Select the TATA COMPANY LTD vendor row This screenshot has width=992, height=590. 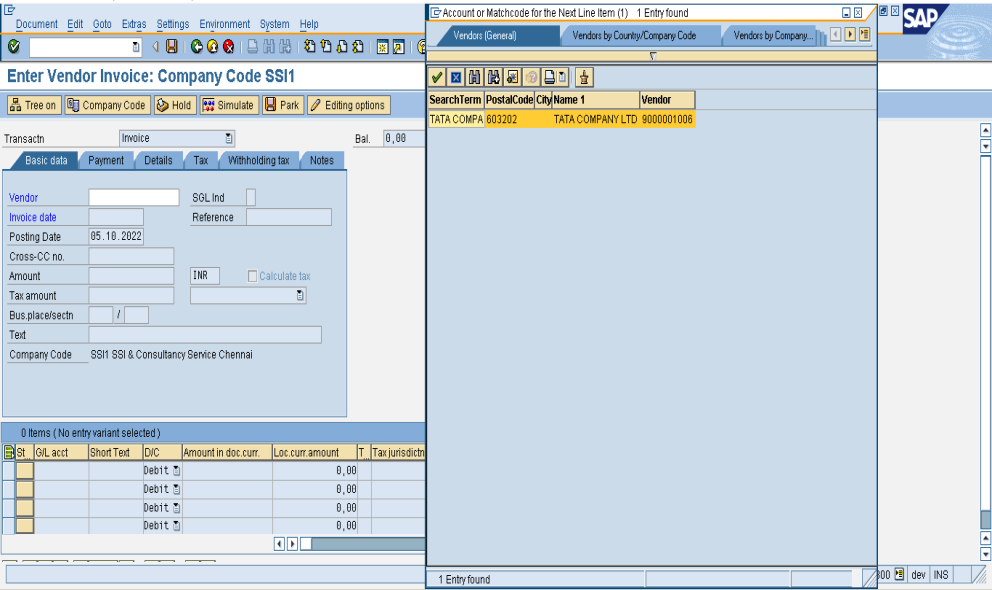(595, 119)
